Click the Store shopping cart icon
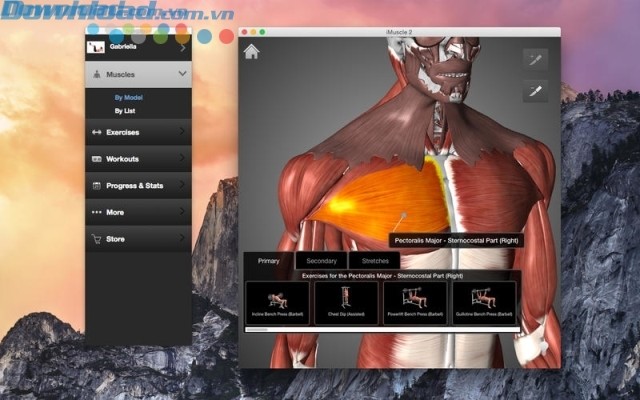 coord(97,239)
